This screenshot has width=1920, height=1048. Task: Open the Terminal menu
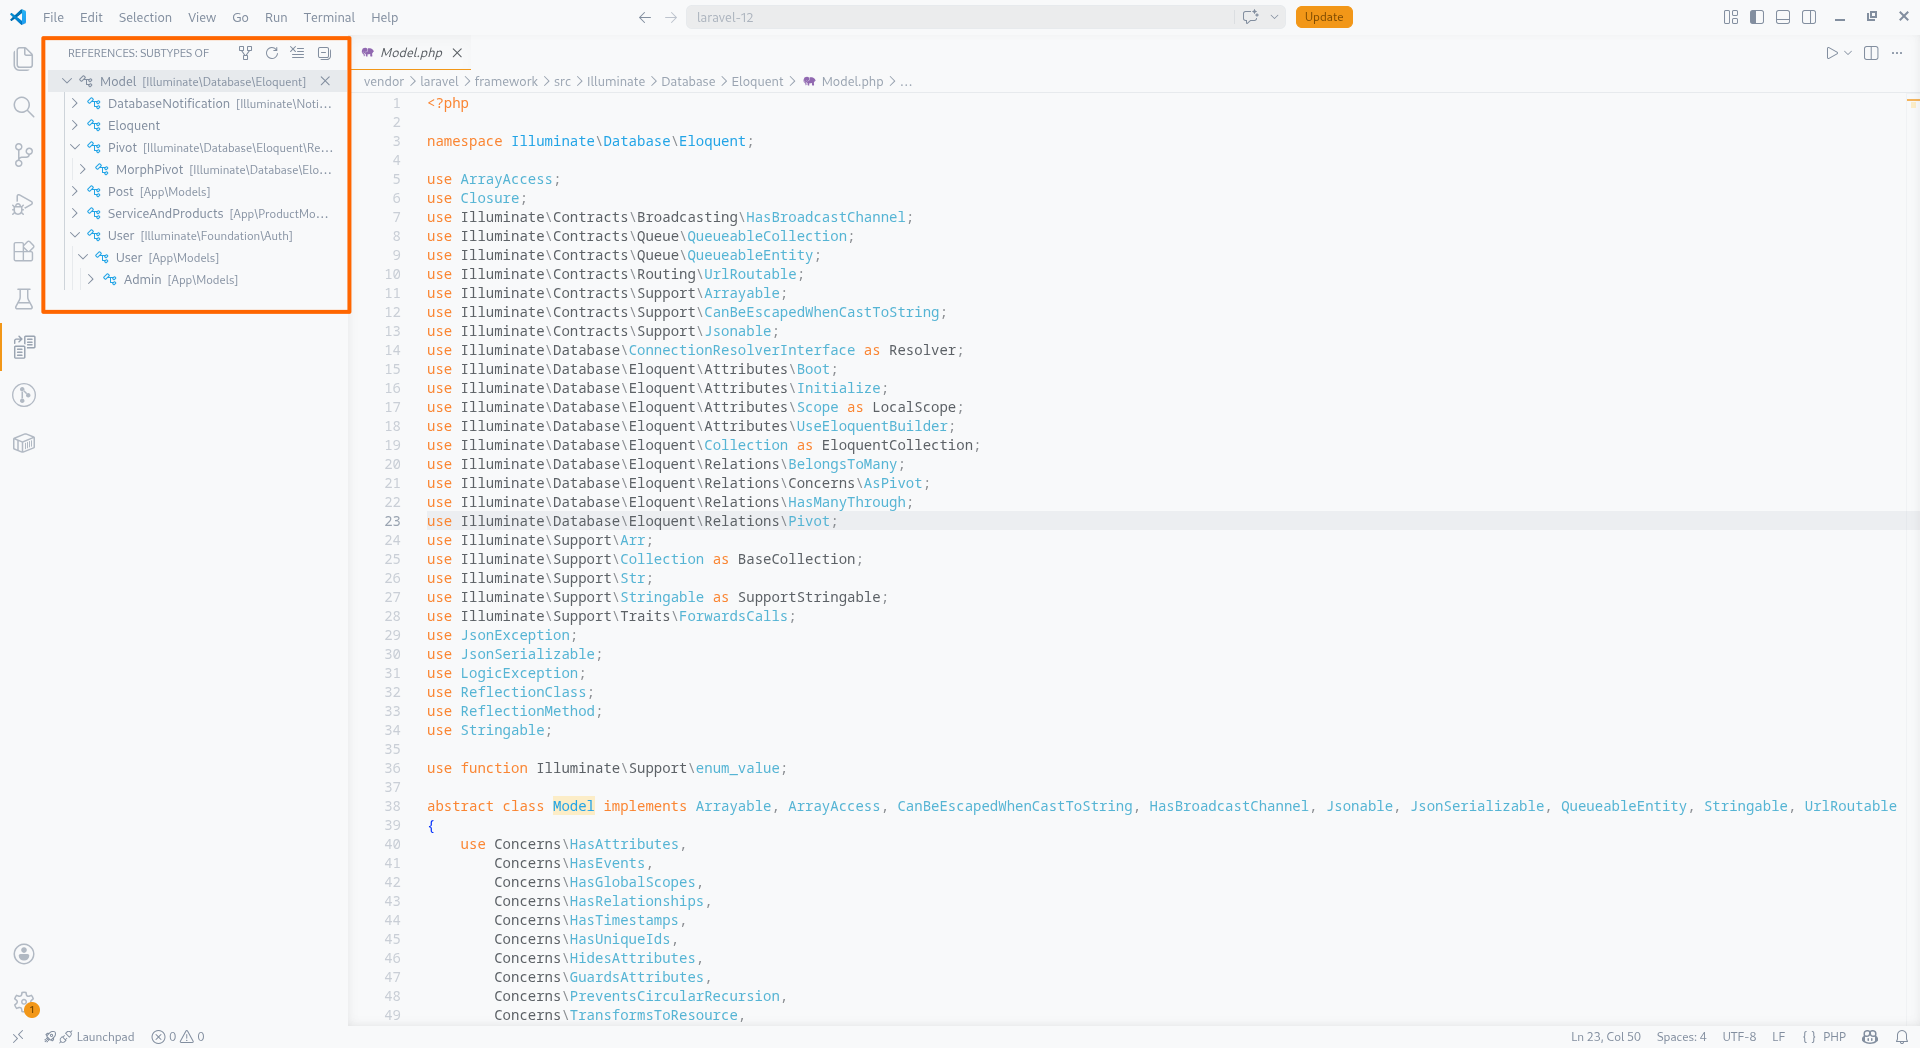click(329, 17)
